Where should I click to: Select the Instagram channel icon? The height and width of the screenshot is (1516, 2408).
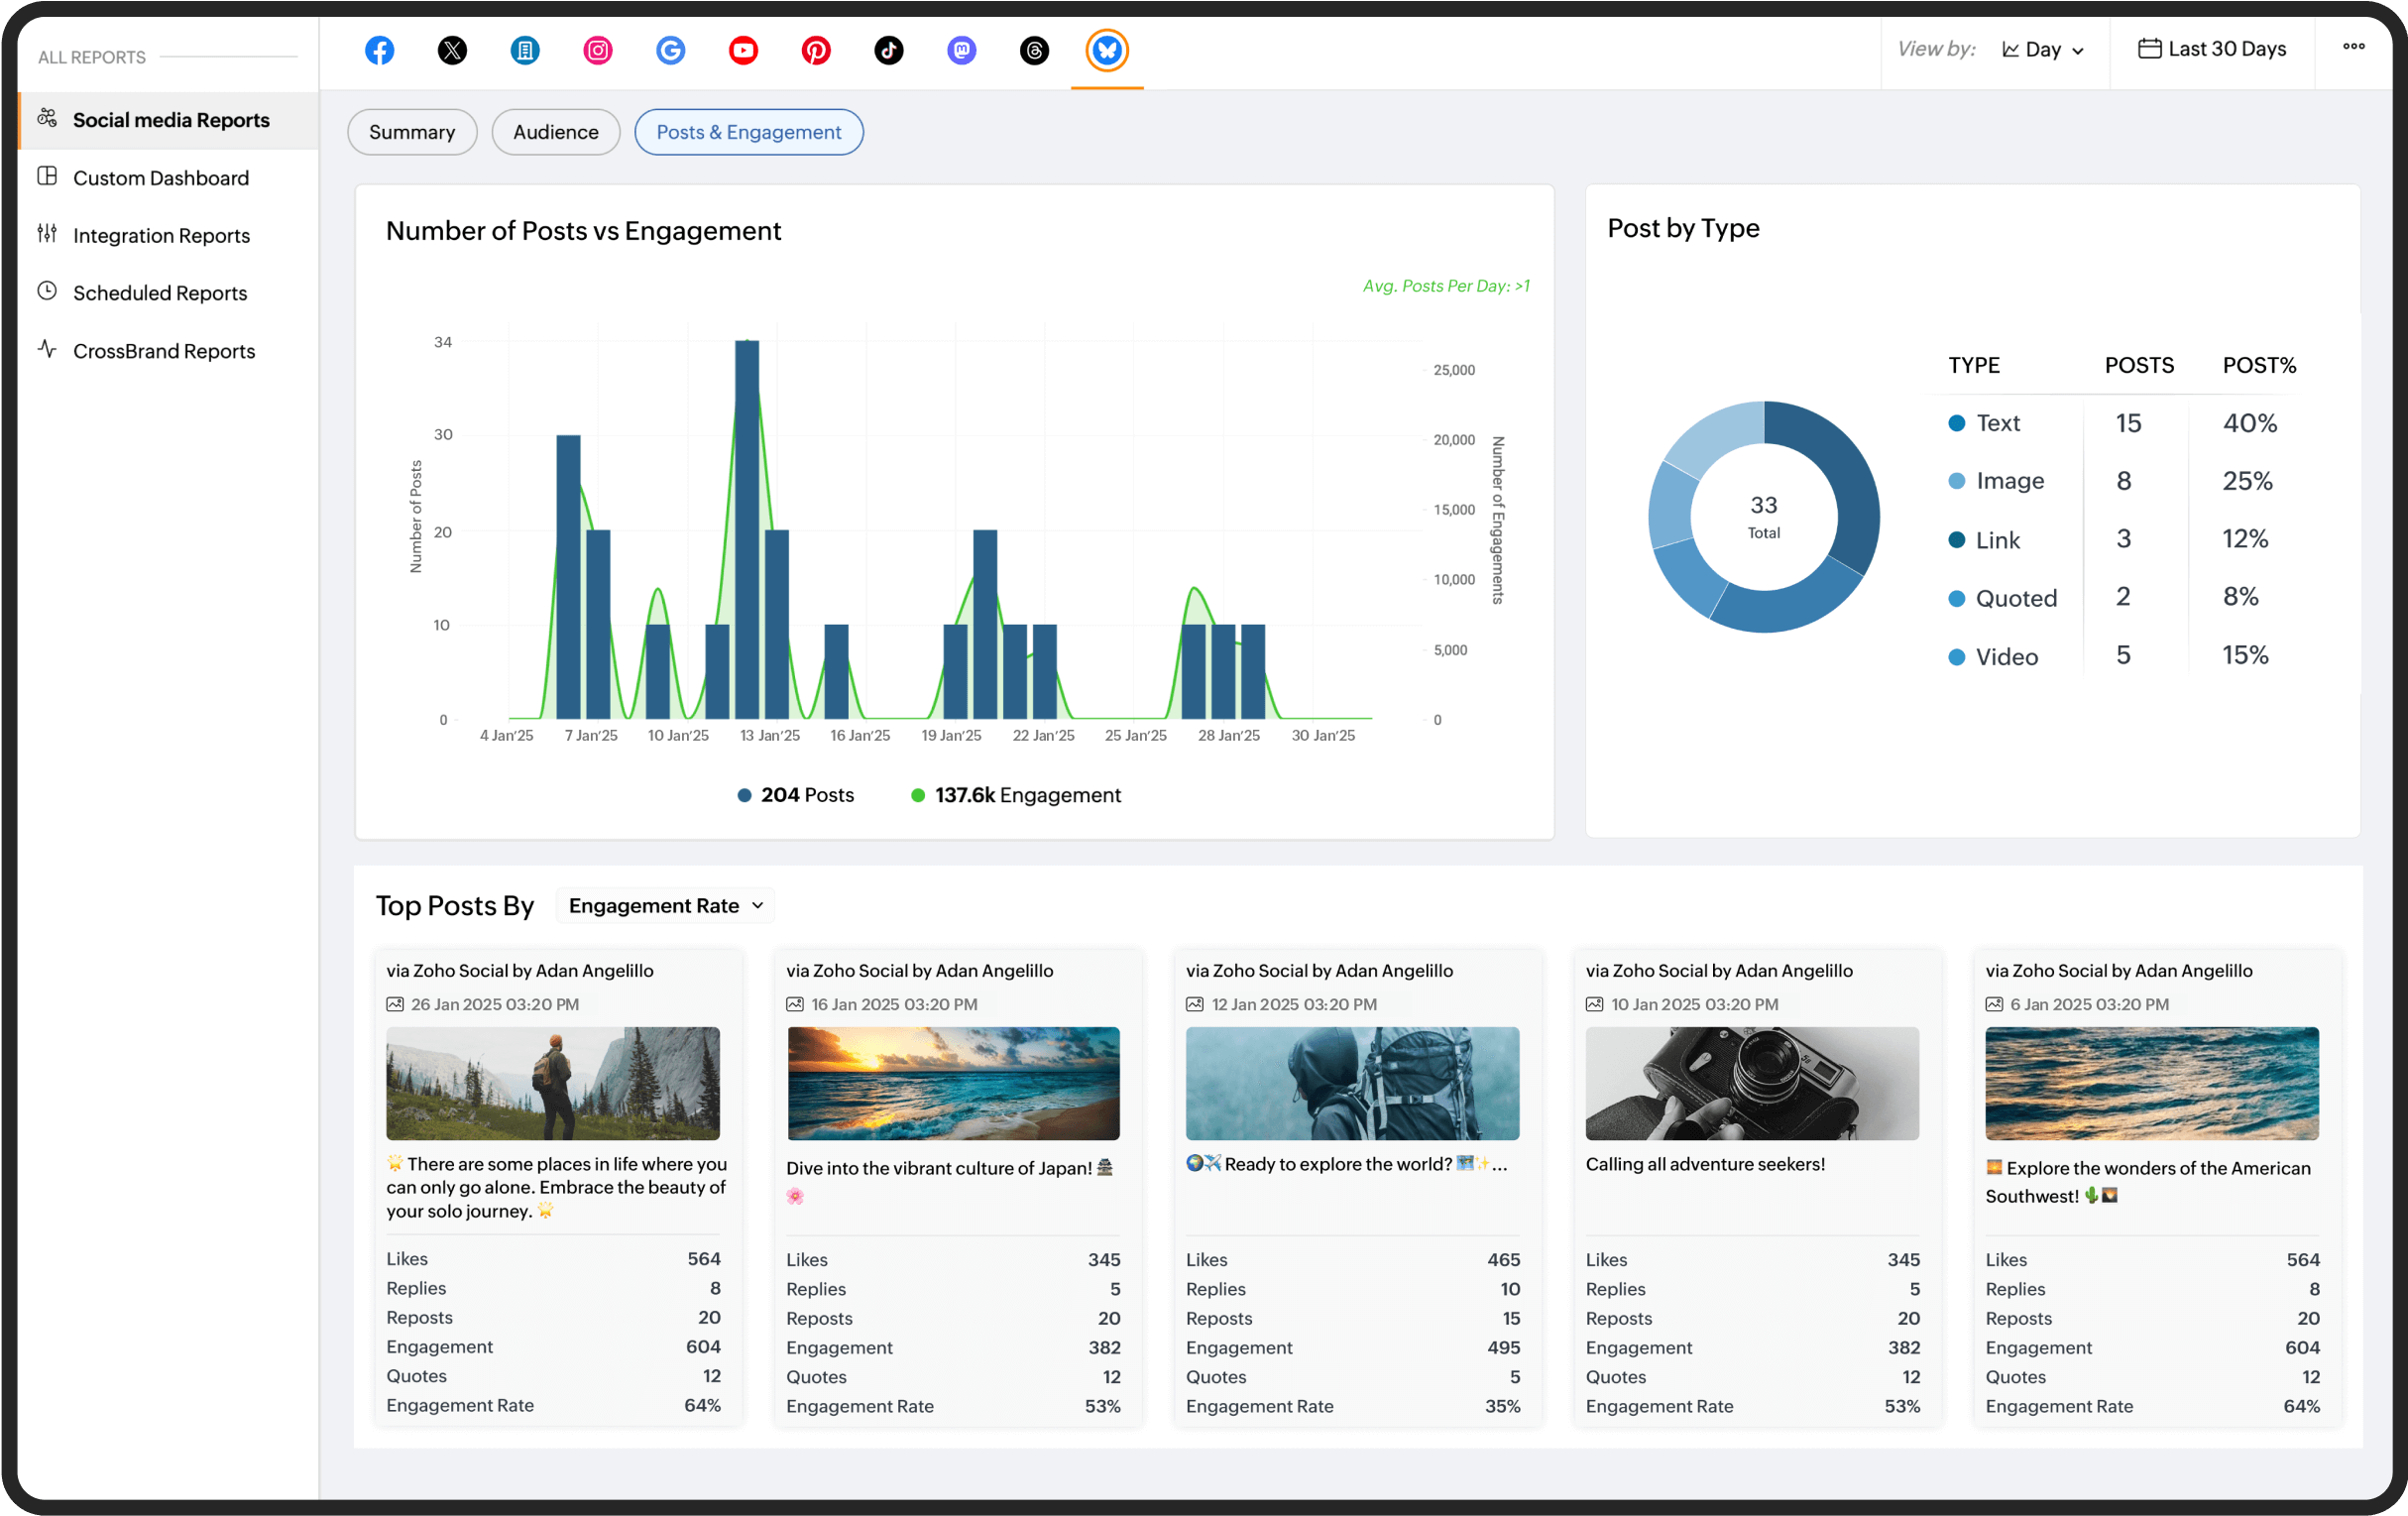(x=597, y=50)
